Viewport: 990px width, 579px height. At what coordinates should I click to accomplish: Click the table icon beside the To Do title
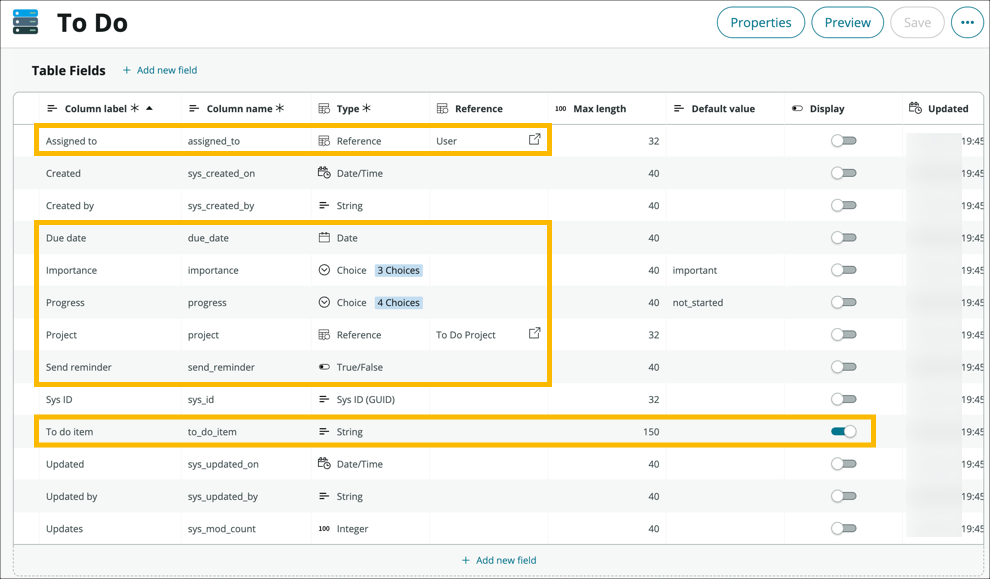pos(26,21)
